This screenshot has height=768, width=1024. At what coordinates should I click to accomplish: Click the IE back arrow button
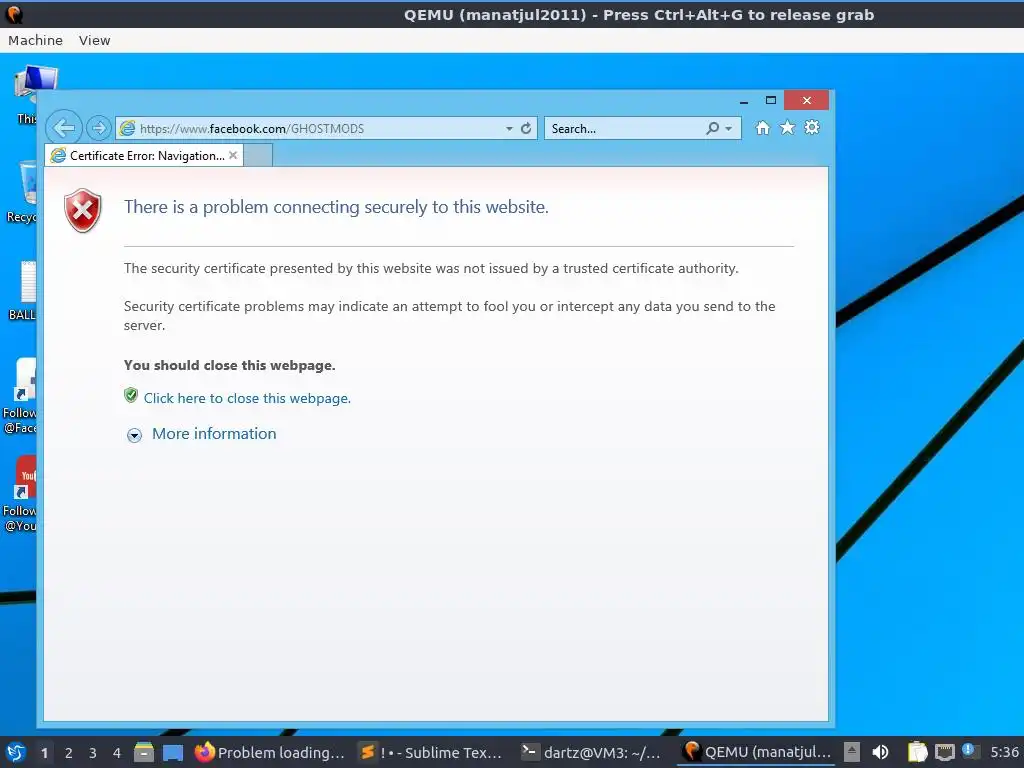click(64, 127)
